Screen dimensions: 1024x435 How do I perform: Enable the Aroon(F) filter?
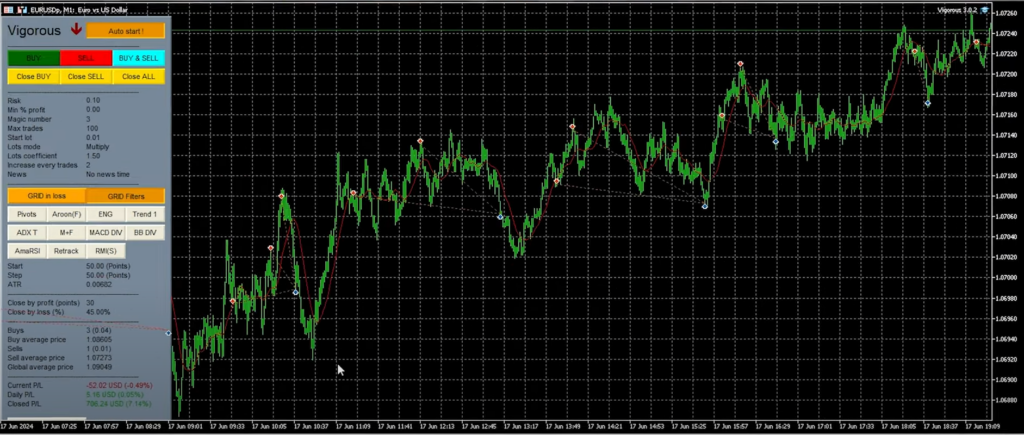coord(65,214)
